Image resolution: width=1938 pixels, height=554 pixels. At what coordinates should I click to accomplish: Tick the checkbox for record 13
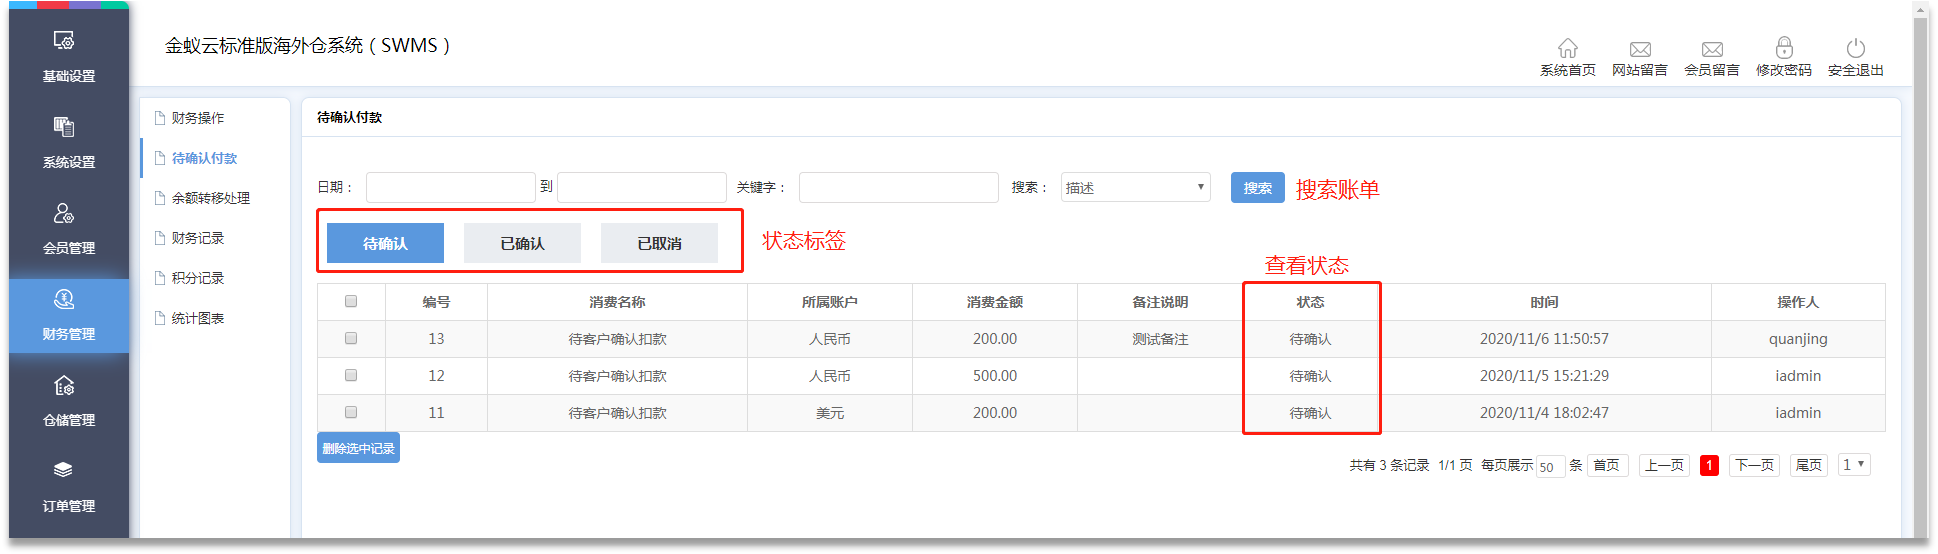coord(351,339)
